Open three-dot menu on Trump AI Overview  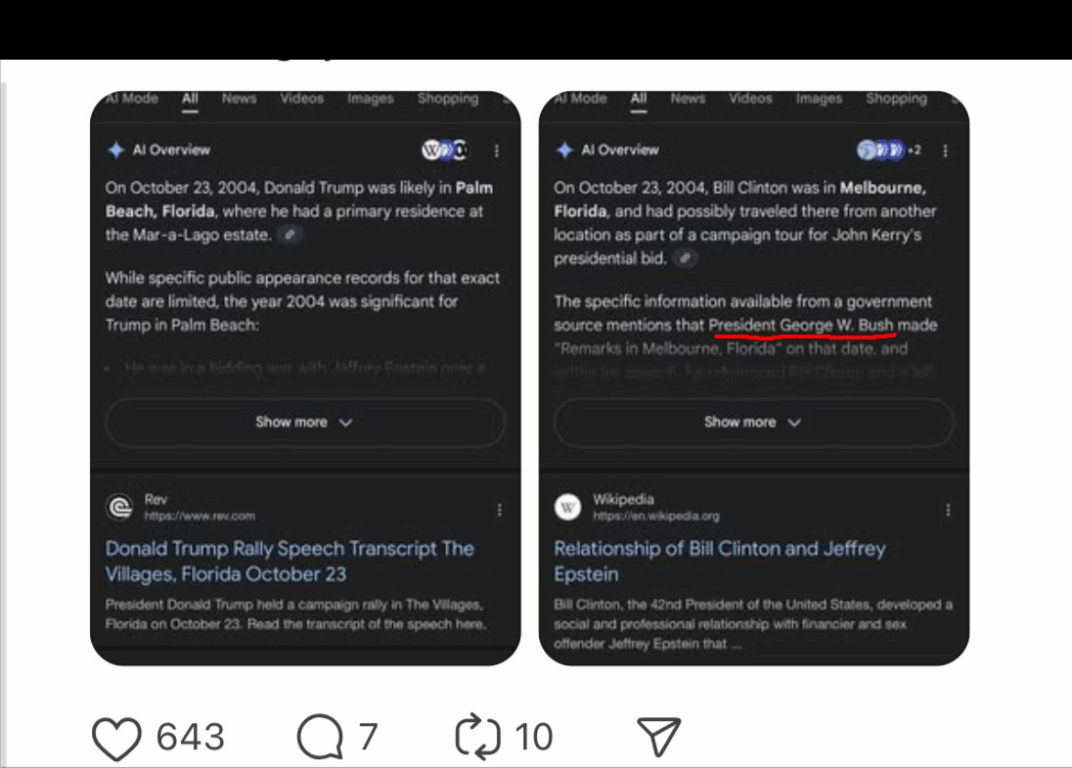[497, 151]
